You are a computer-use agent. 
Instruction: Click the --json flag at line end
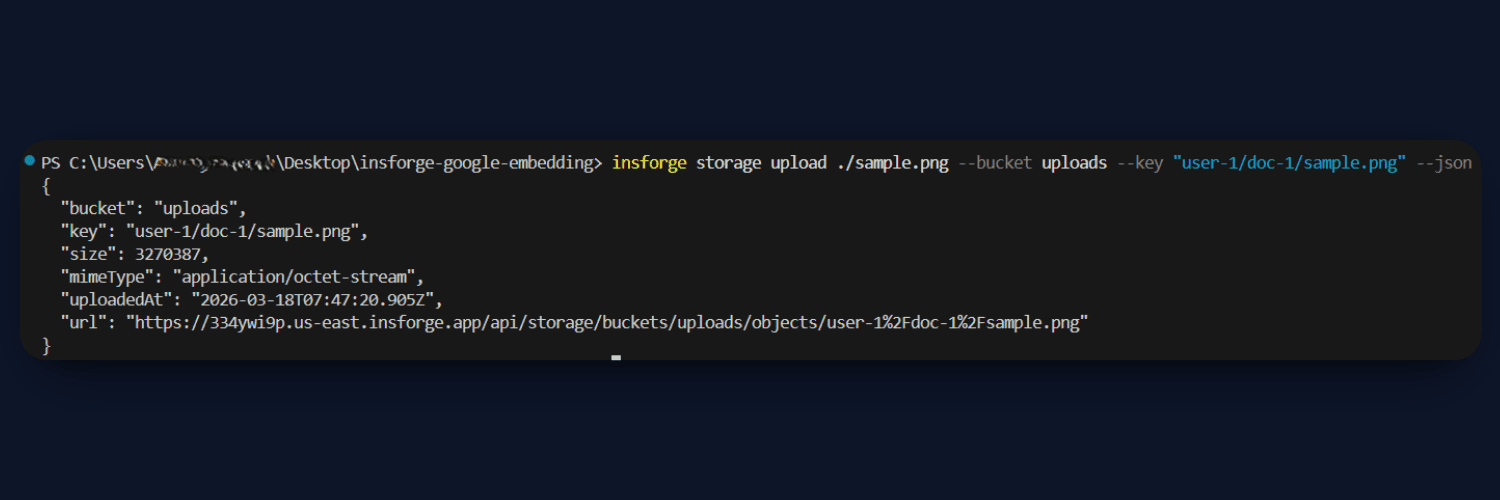pos(1444,163)
